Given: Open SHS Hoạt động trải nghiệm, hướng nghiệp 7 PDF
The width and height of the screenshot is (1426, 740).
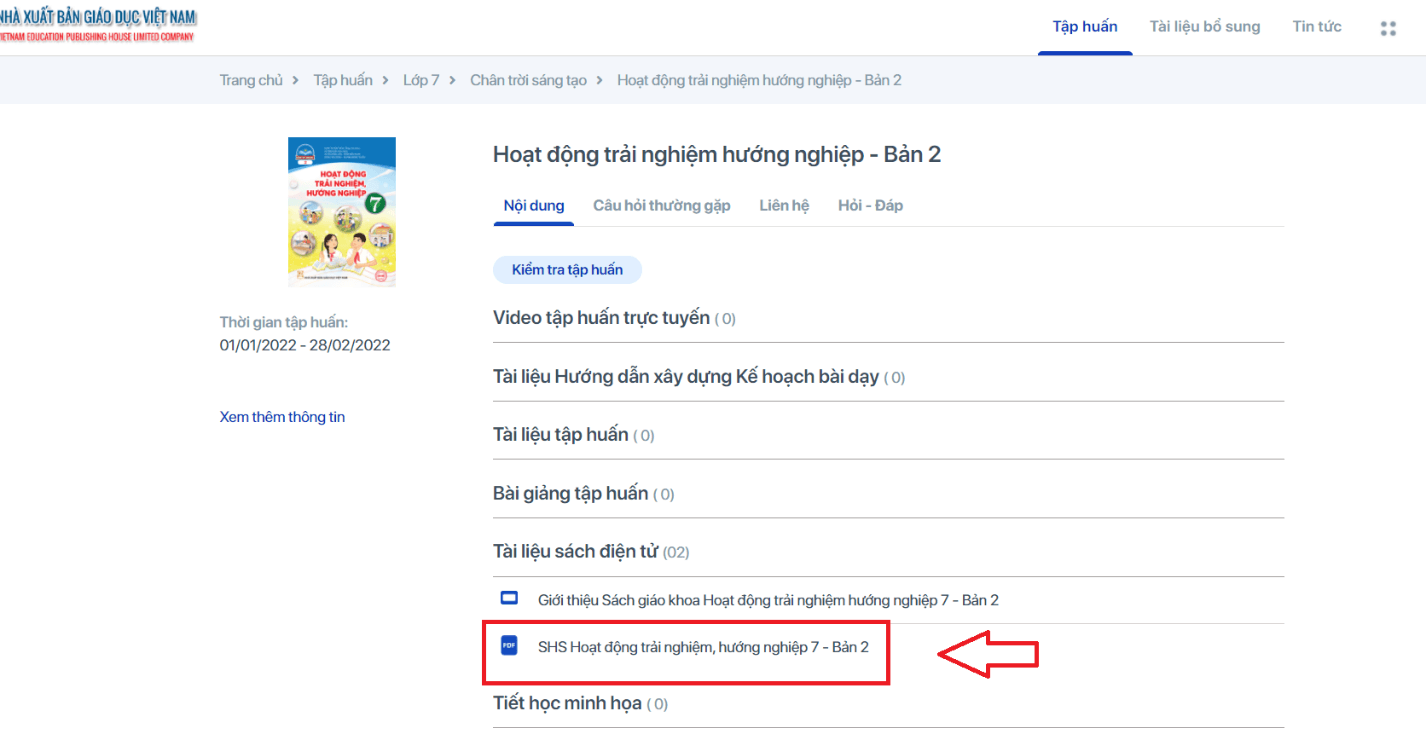Looking at the screenshot, I should point(703,647).
